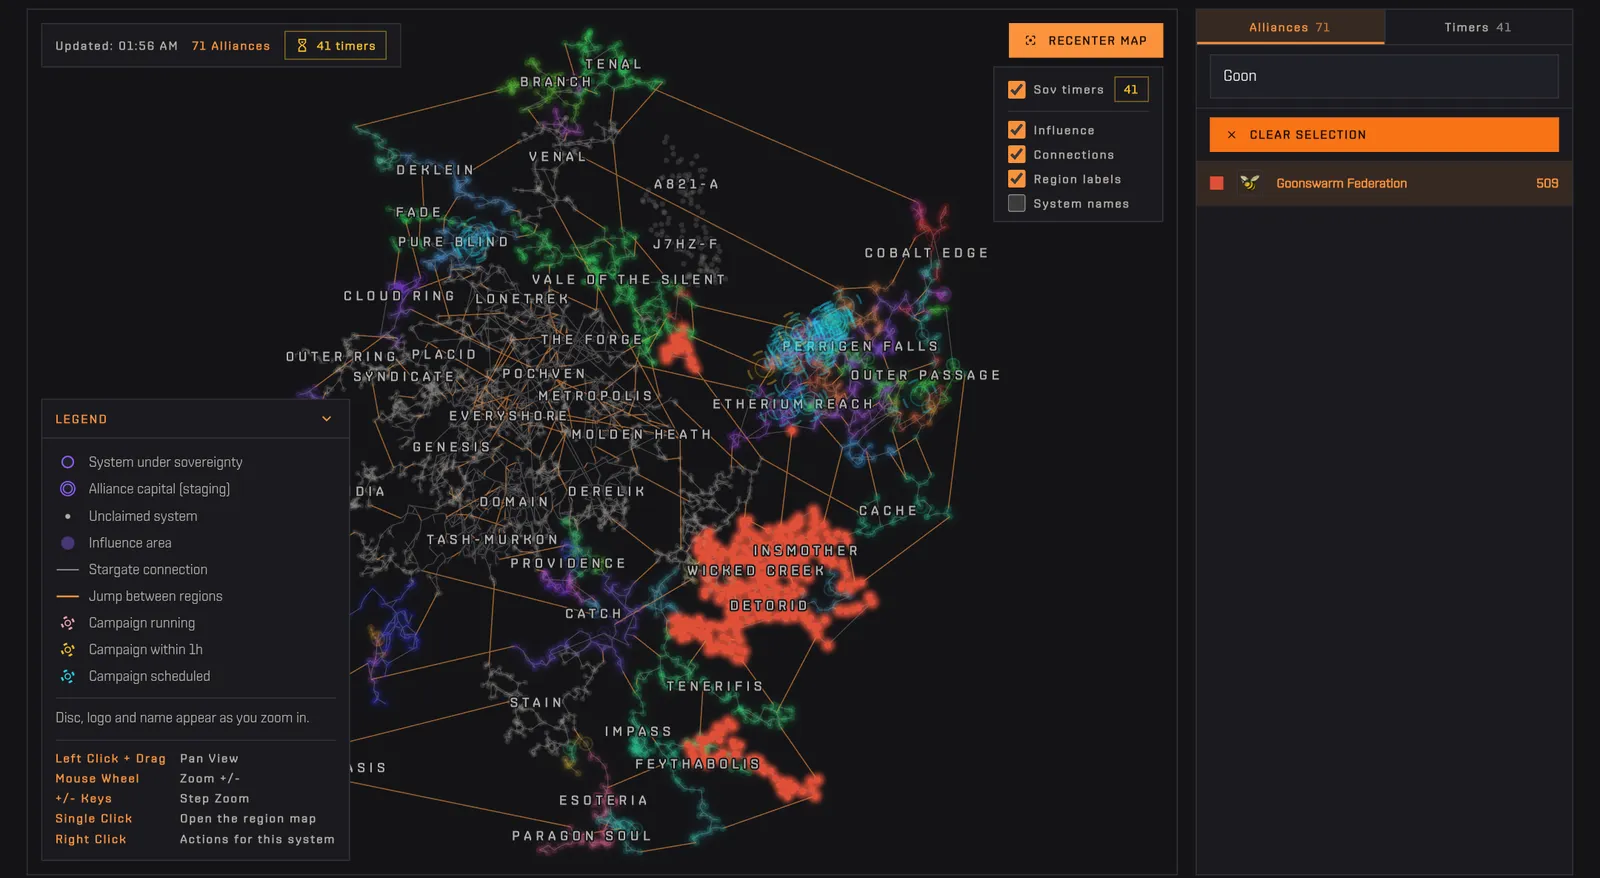This screenshot has width=1600, height=878.
Task: Open the Tenal region label
Action: (613, 64)
